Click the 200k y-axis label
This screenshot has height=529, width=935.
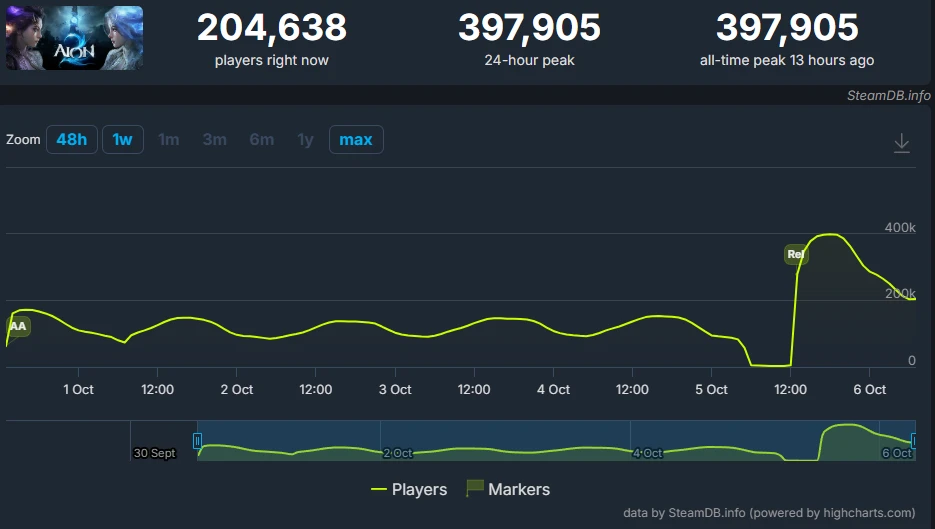[900, 293]
